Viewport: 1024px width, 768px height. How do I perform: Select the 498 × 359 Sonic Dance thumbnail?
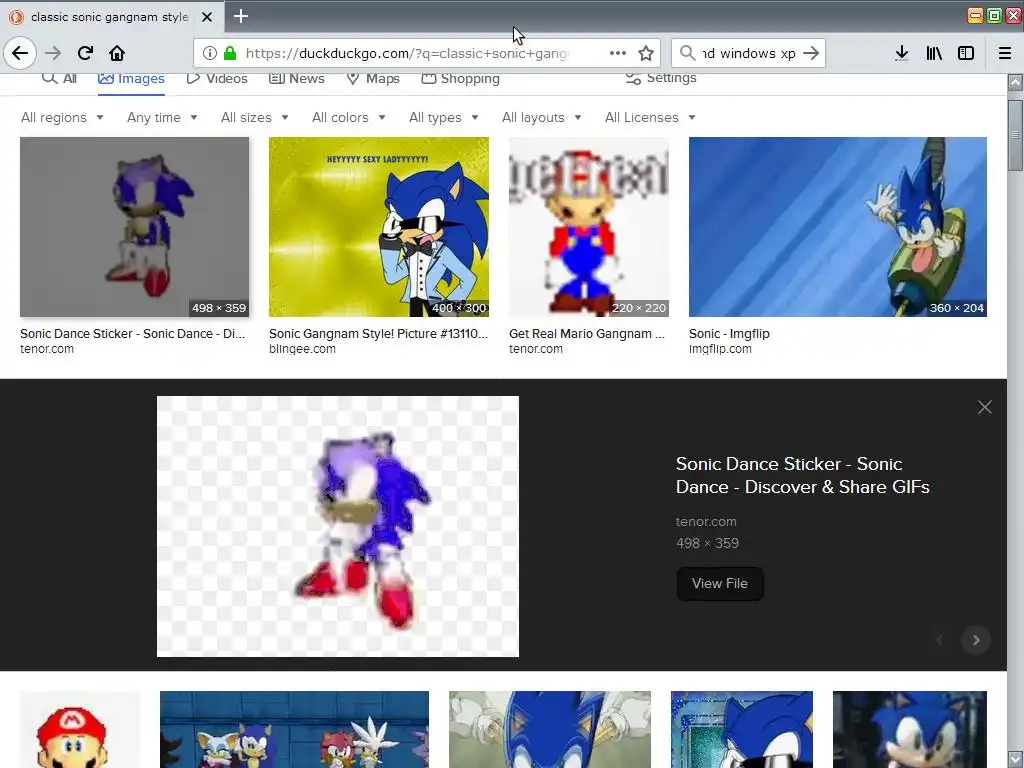(135, 227)
